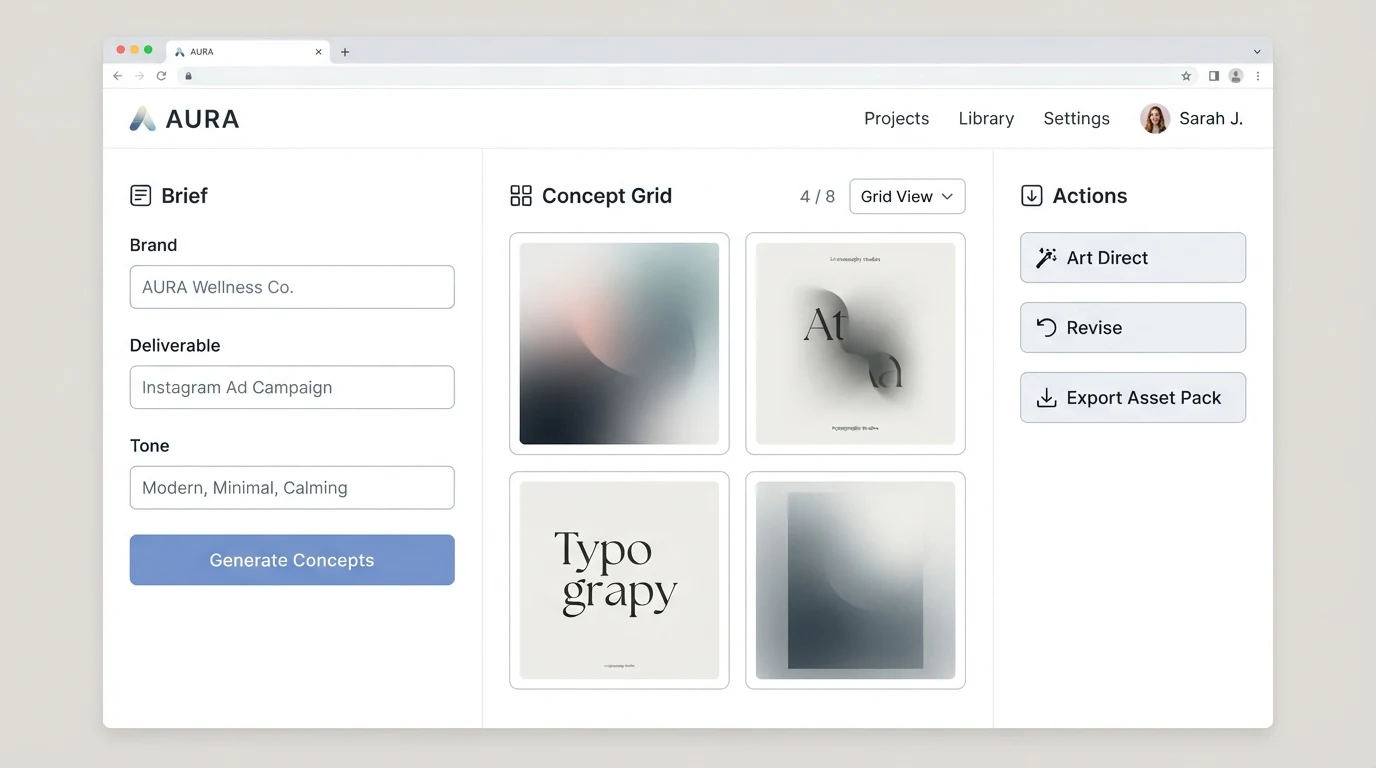Click the padlock site info icon
Screen dimensions: 1376x768
click(x=188, y=76)
